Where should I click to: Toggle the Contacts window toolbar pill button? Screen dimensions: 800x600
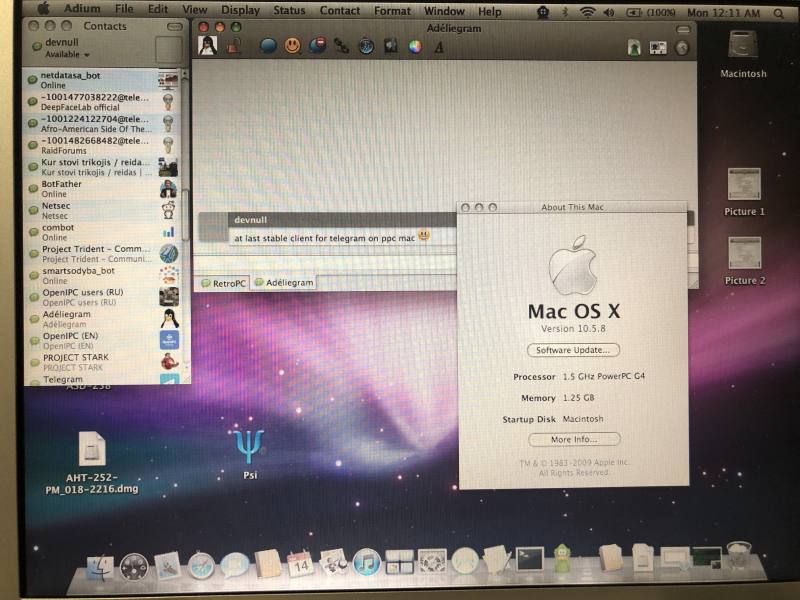tap(174, 26)
